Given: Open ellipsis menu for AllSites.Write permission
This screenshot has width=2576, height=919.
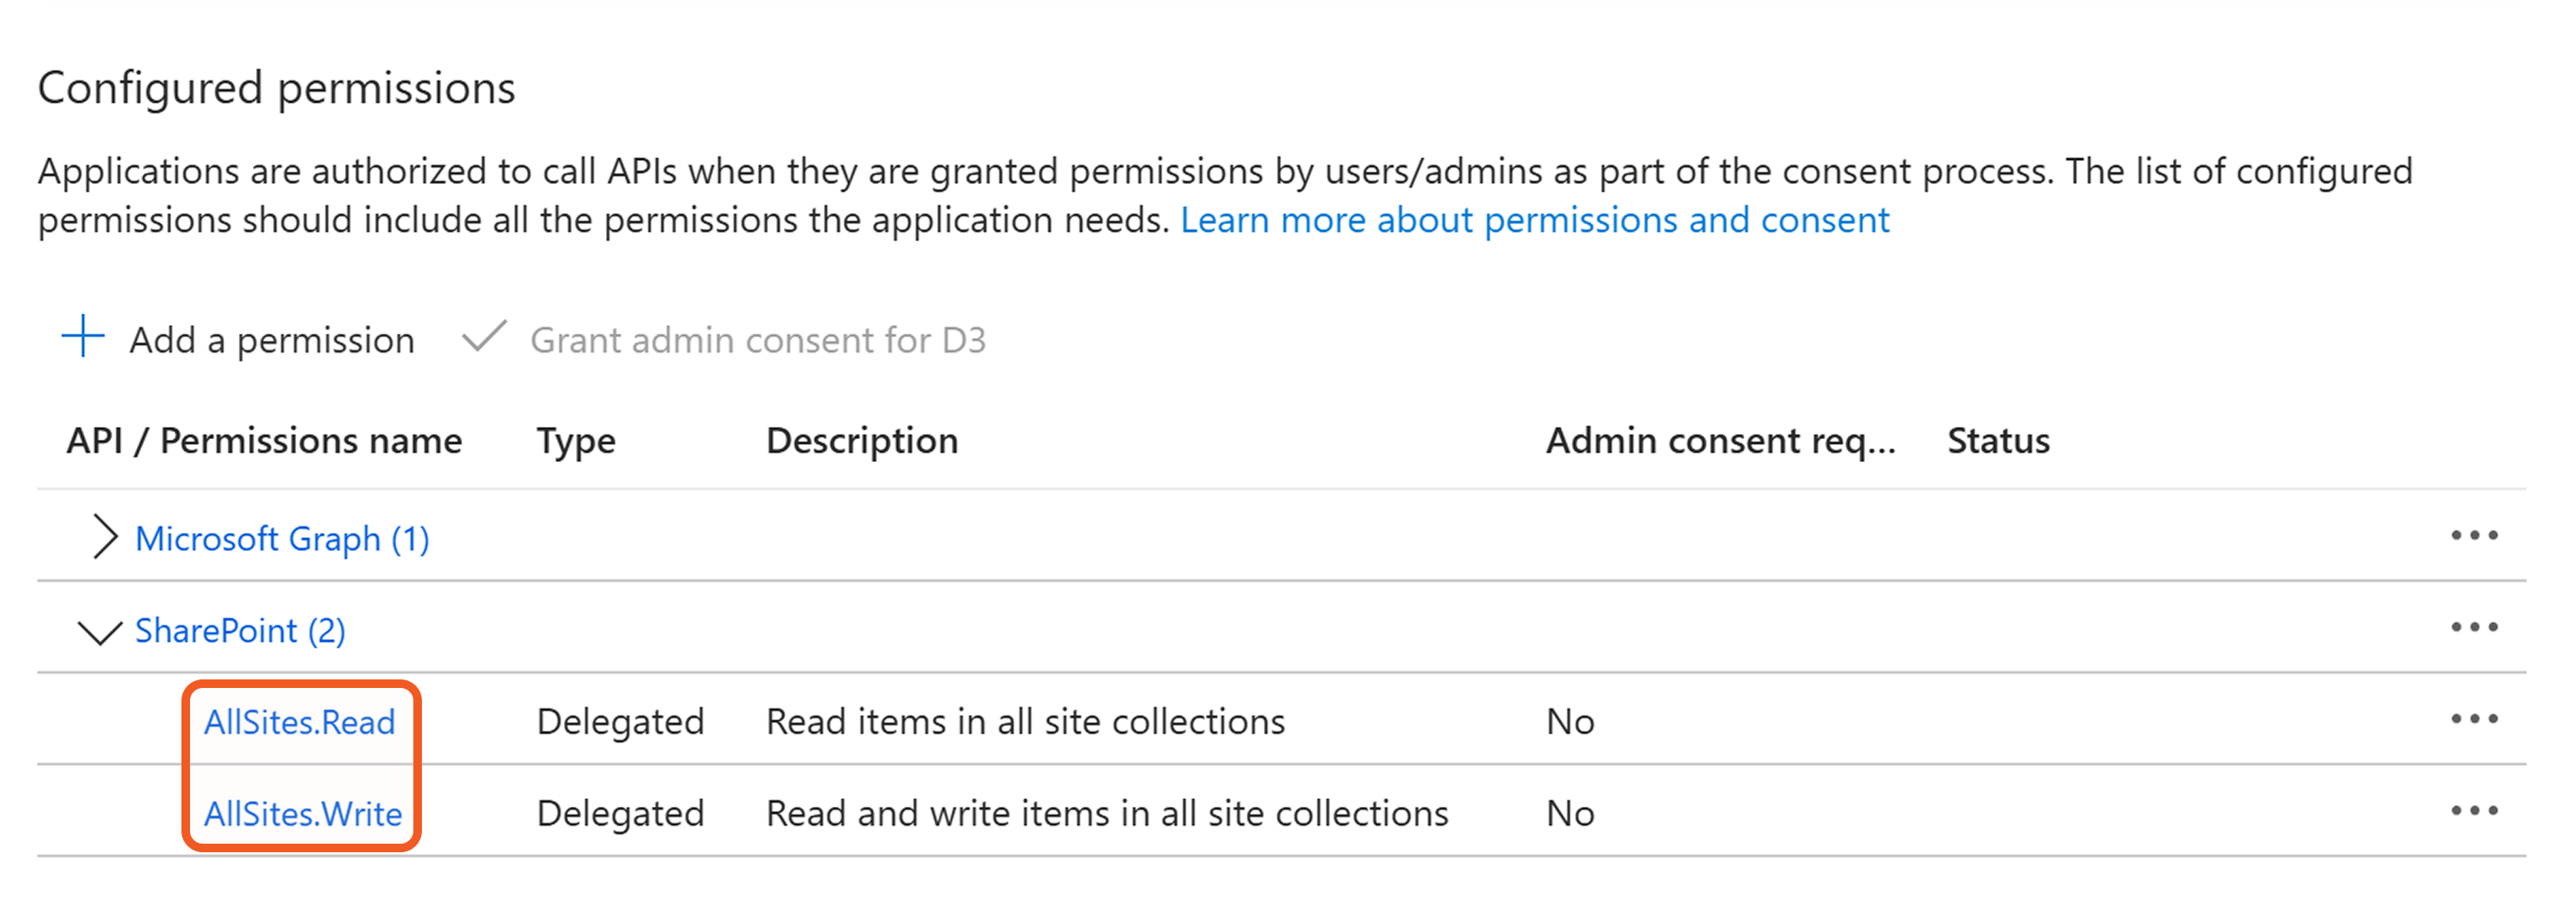Looking at the screenshot, I should 2473,811.
